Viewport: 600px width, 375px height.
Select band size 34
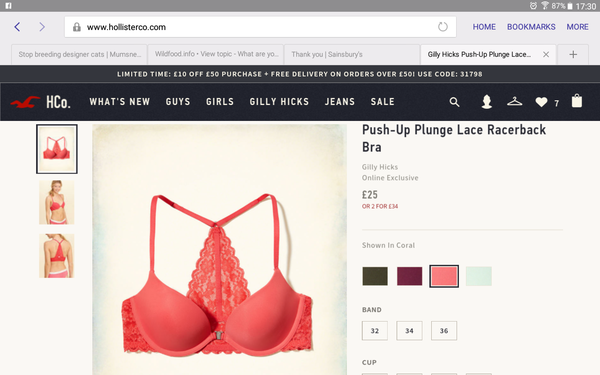tap(409, 331)
